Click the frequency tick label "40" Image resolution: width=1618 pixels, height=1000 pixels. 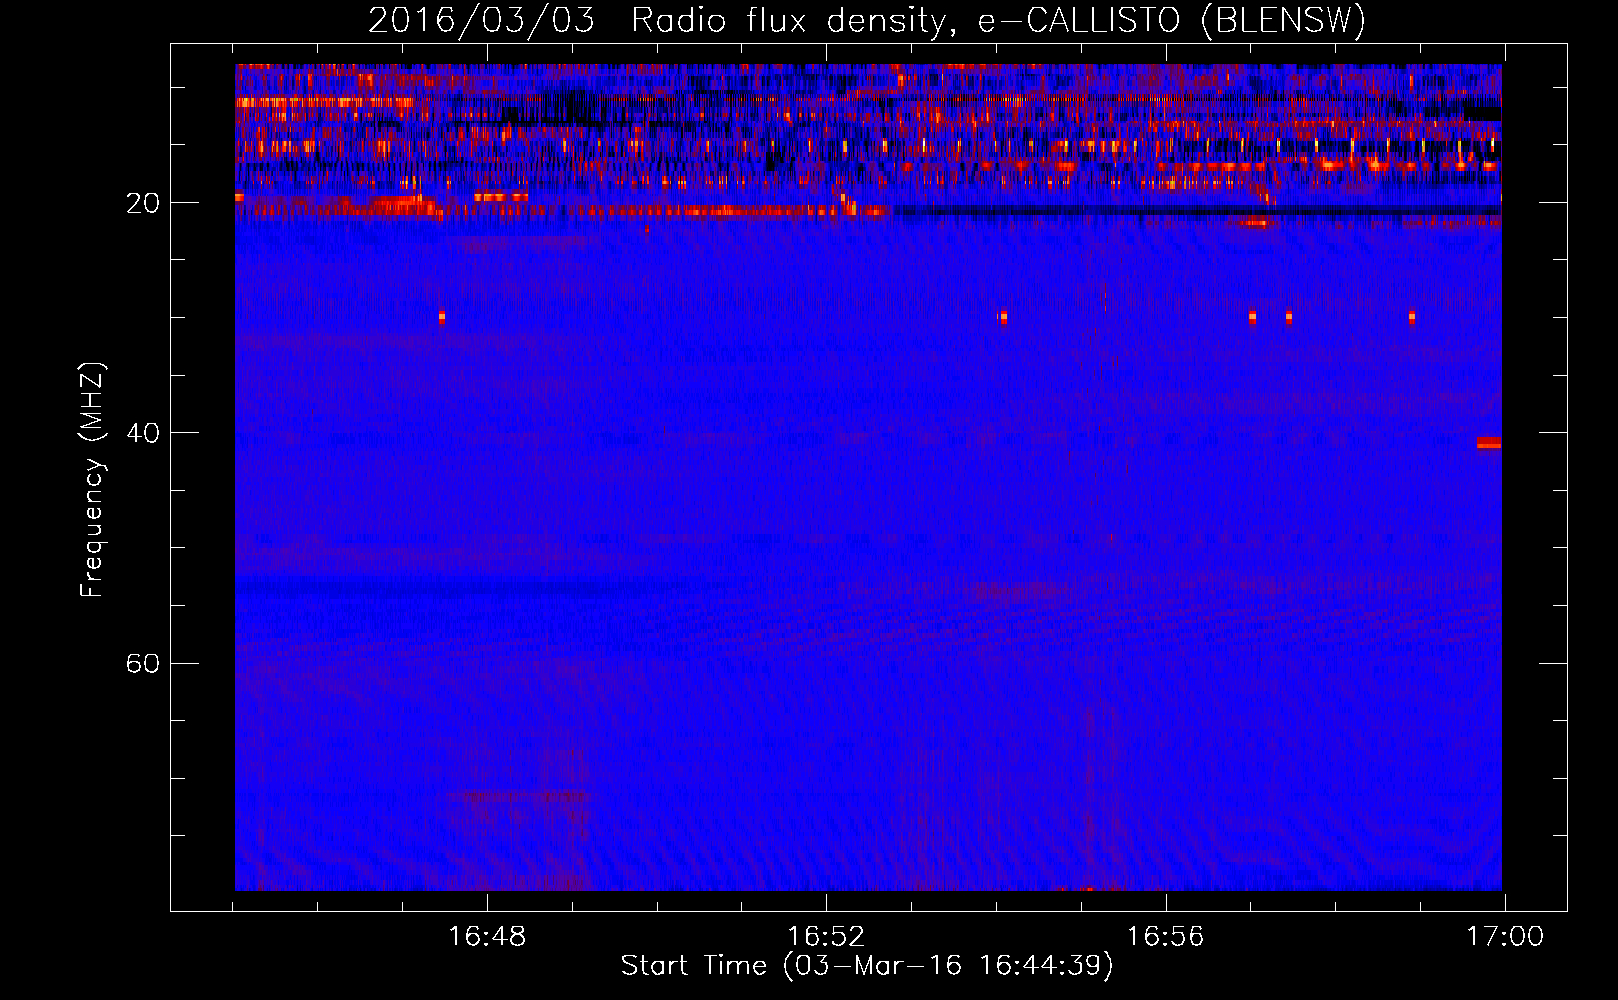[x=143, y=433]
